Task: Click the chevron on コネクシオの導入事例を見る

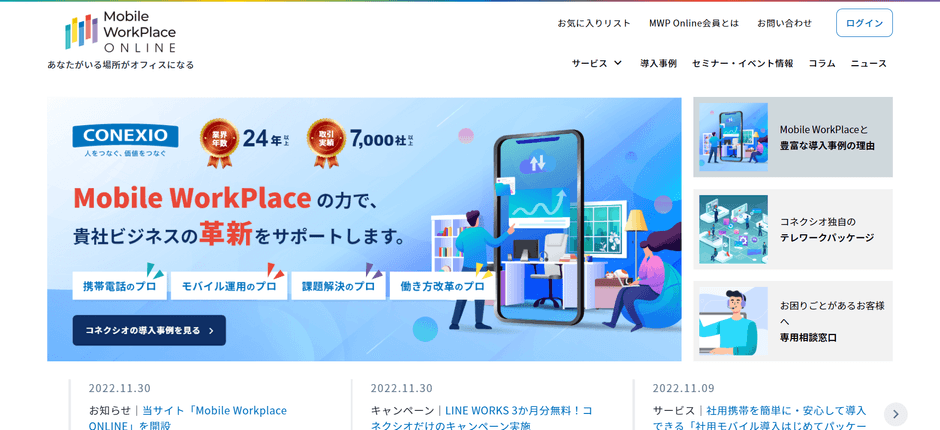Action: click(x=211, y=330)
